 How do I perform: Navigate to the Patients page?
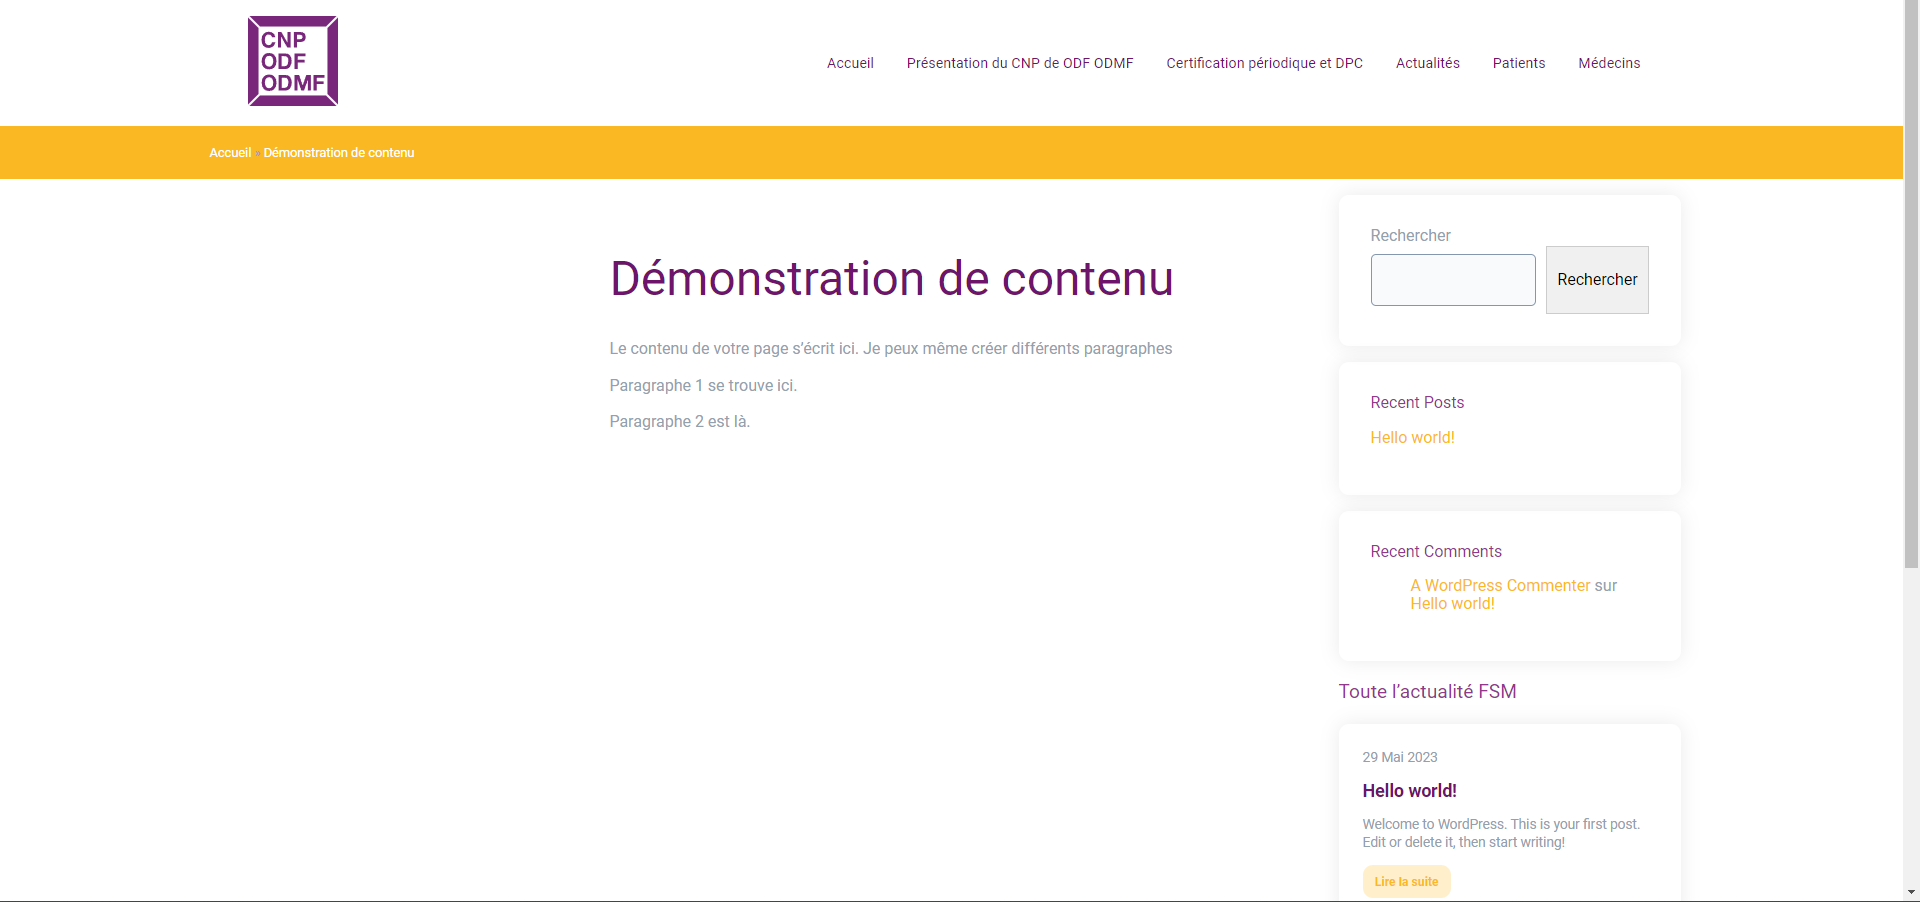1518,63
